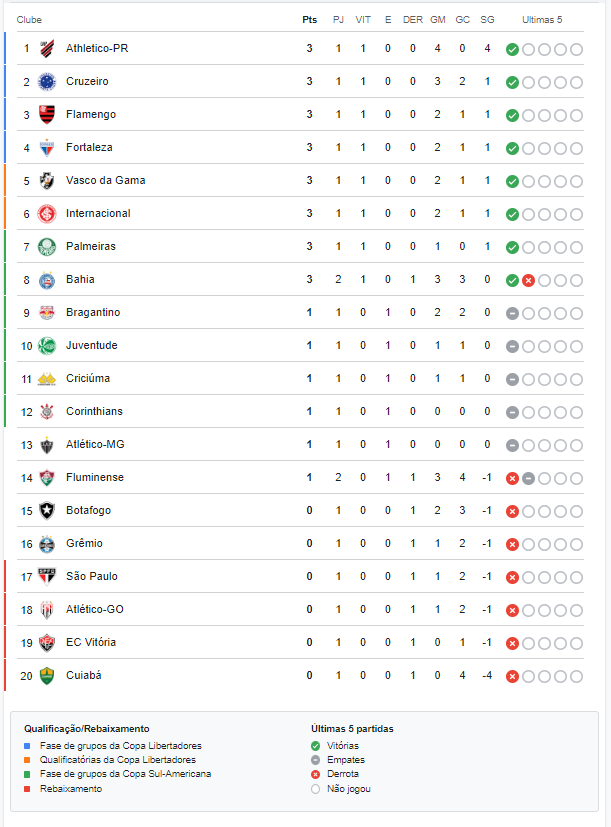
Task: Click the São Paulo club crest
Action: click(47, 576)
